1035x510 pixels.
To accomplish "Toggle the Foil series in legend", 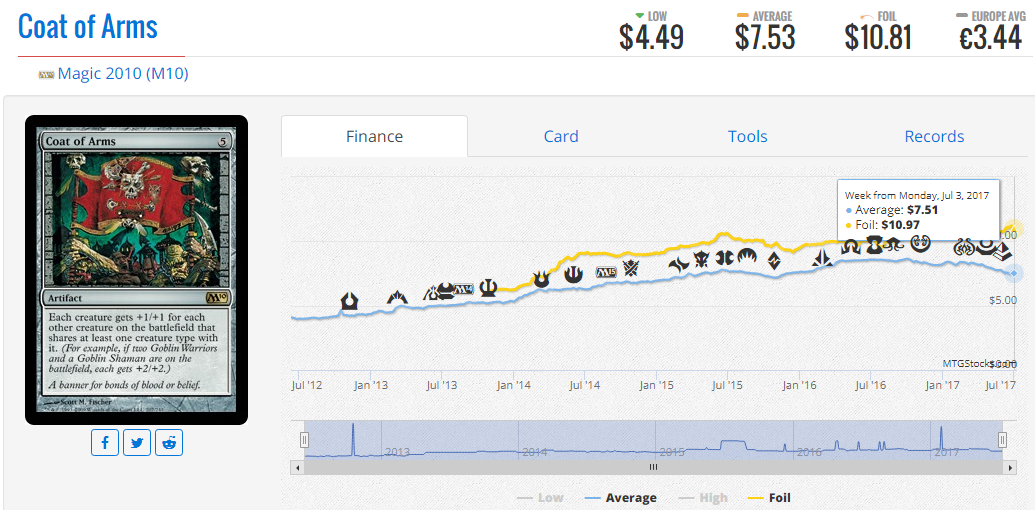I will [x=768, y=498].
